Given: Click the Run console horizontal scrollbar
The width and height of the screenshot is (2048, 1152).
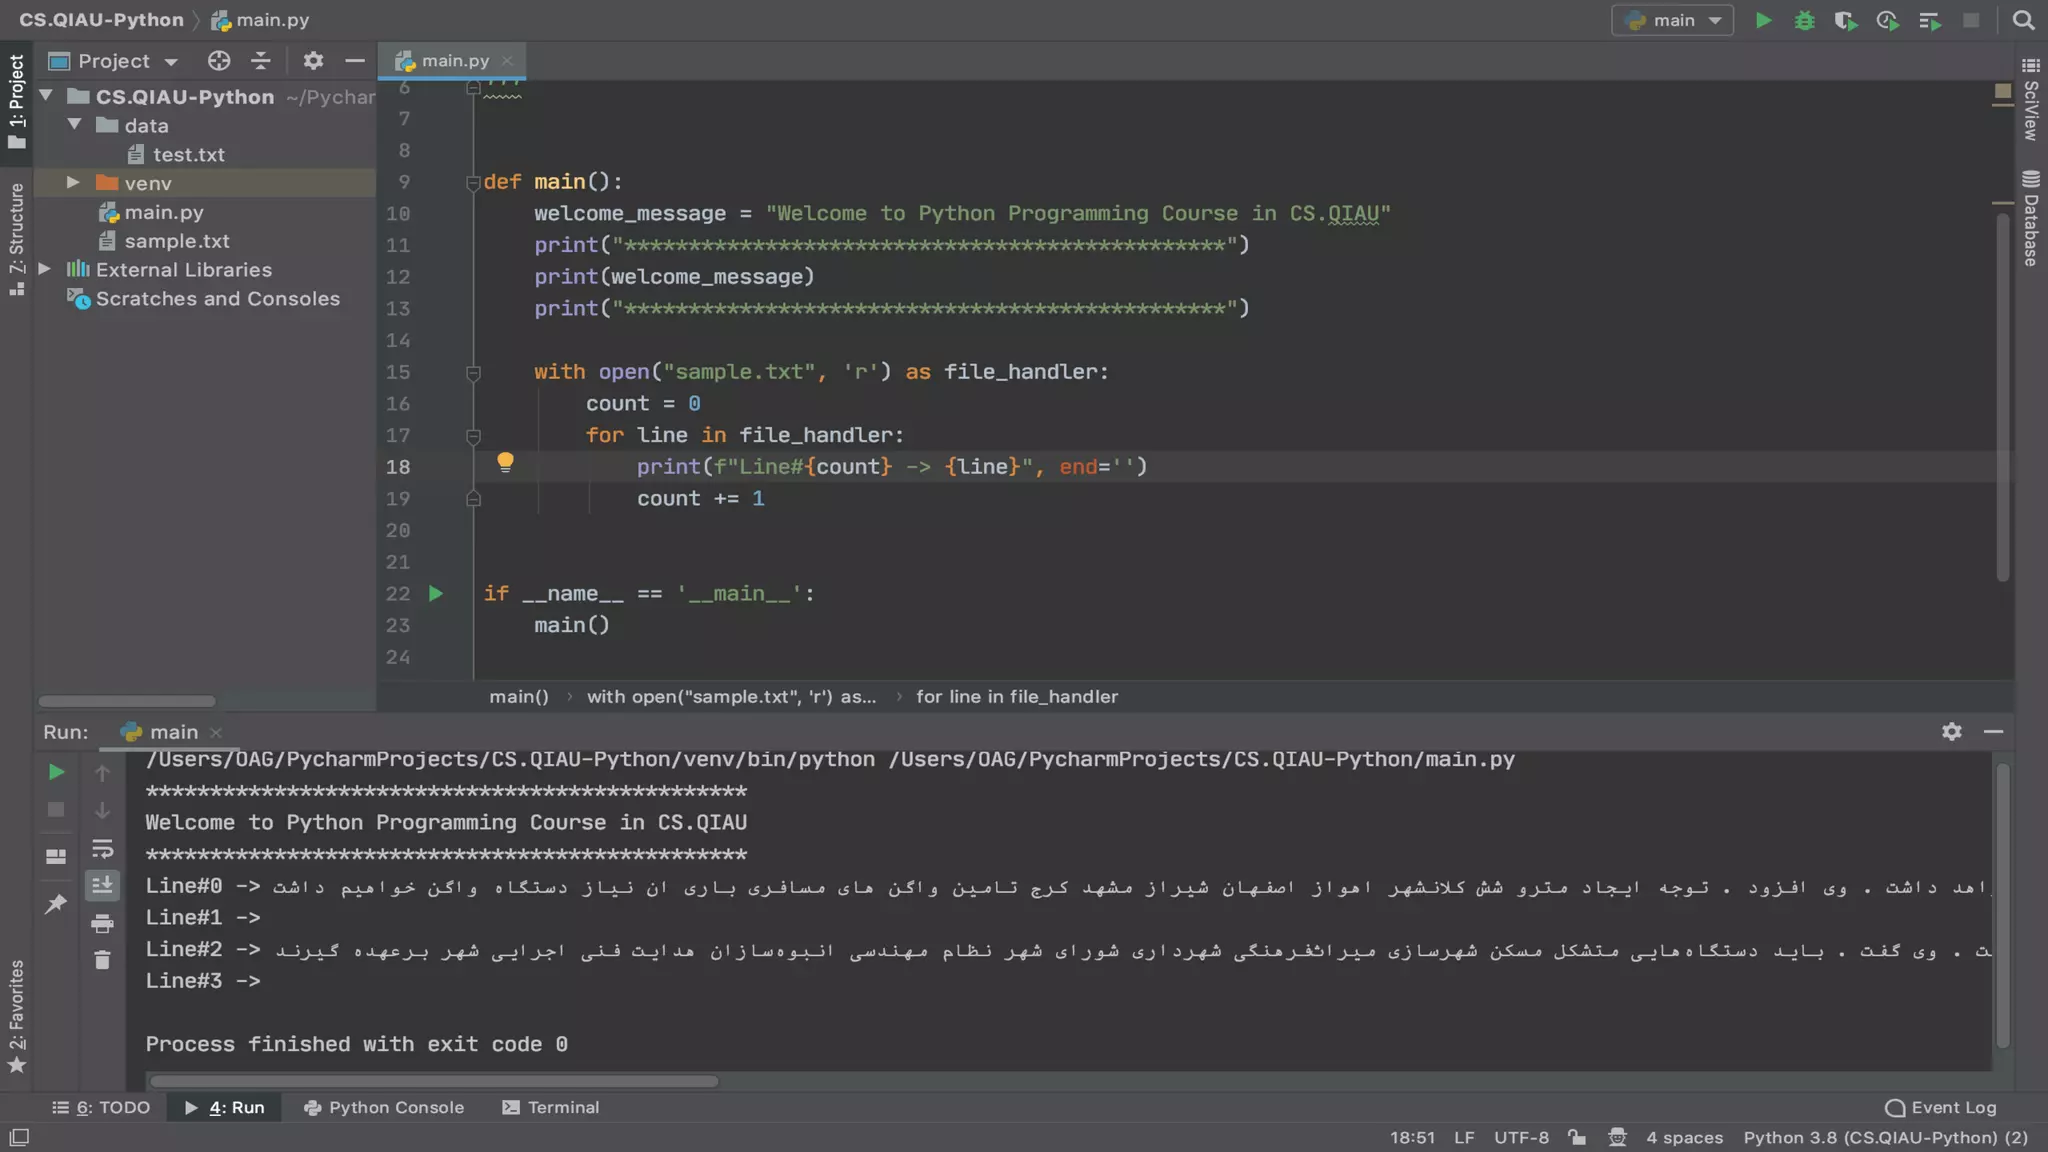Looking at the screenshot, I should tap(433, 1081).
